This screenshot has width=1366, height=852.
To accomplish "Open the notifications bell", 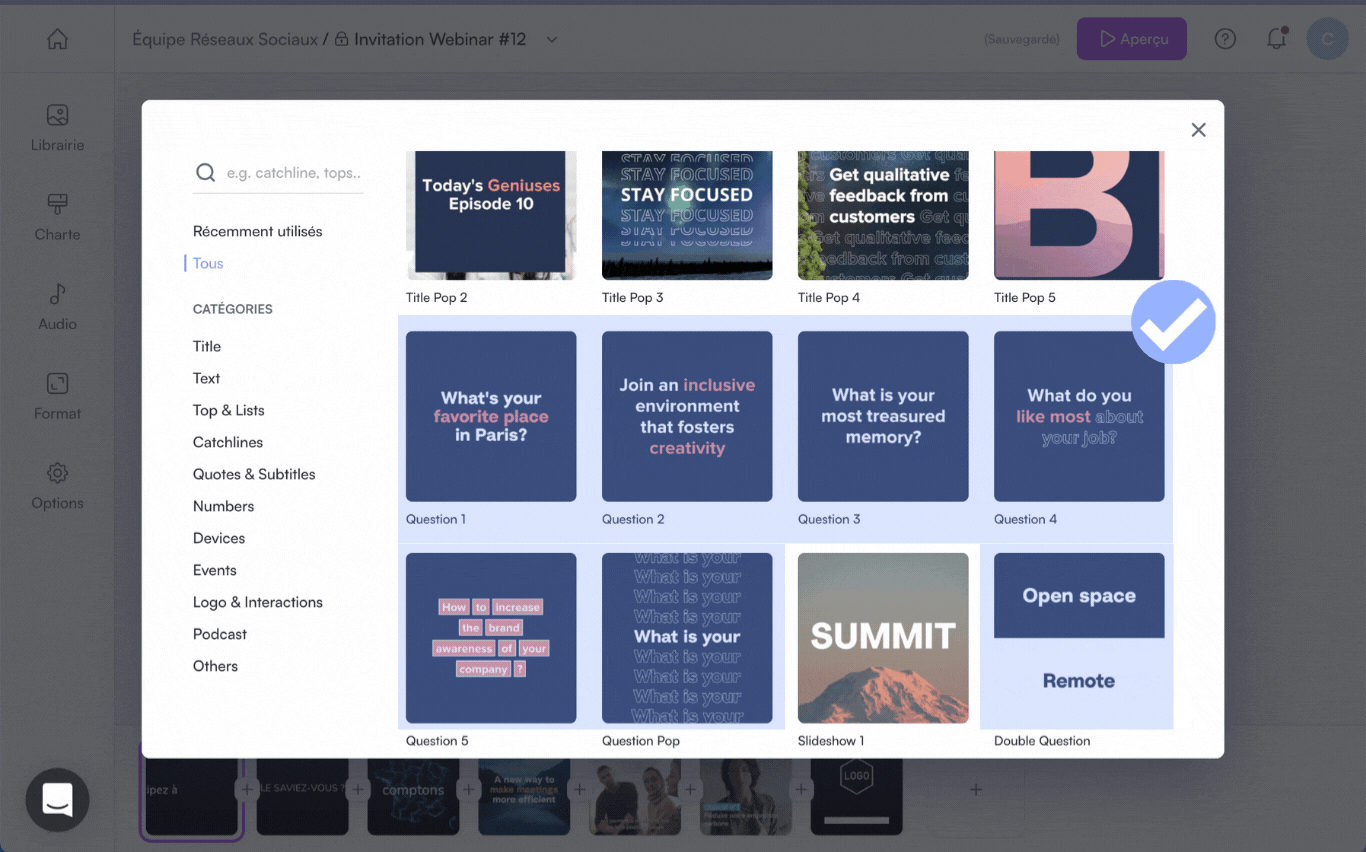I will [x=1276, y=39].
